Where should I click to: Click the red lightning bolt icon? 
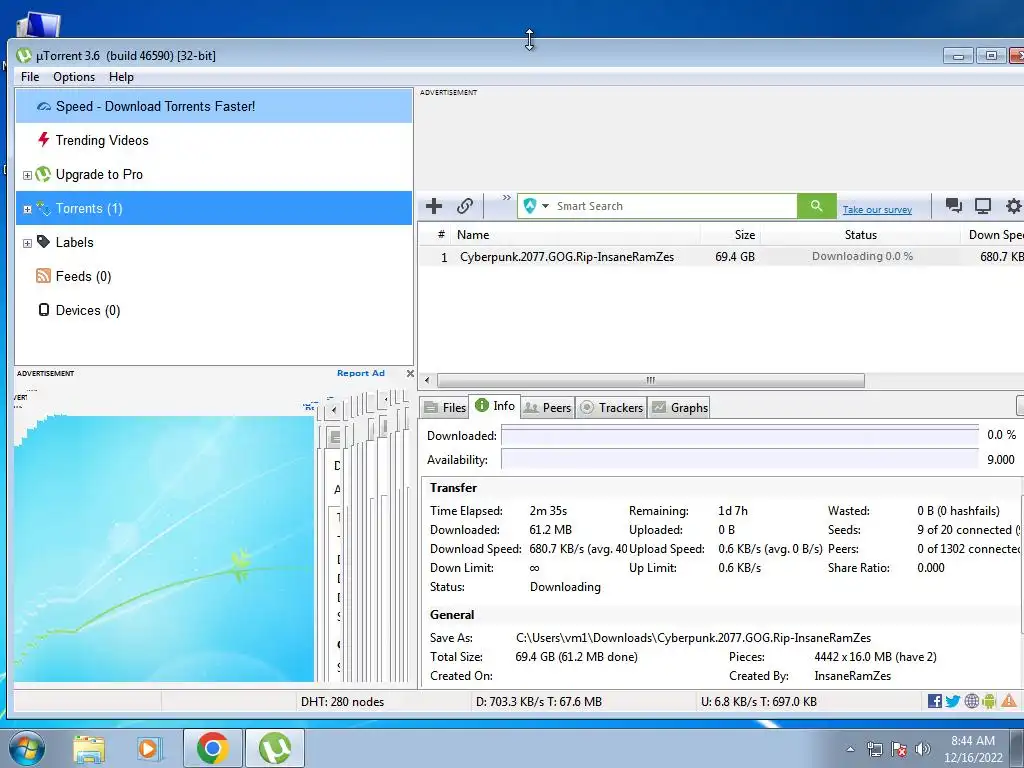[x=44, y=140]
